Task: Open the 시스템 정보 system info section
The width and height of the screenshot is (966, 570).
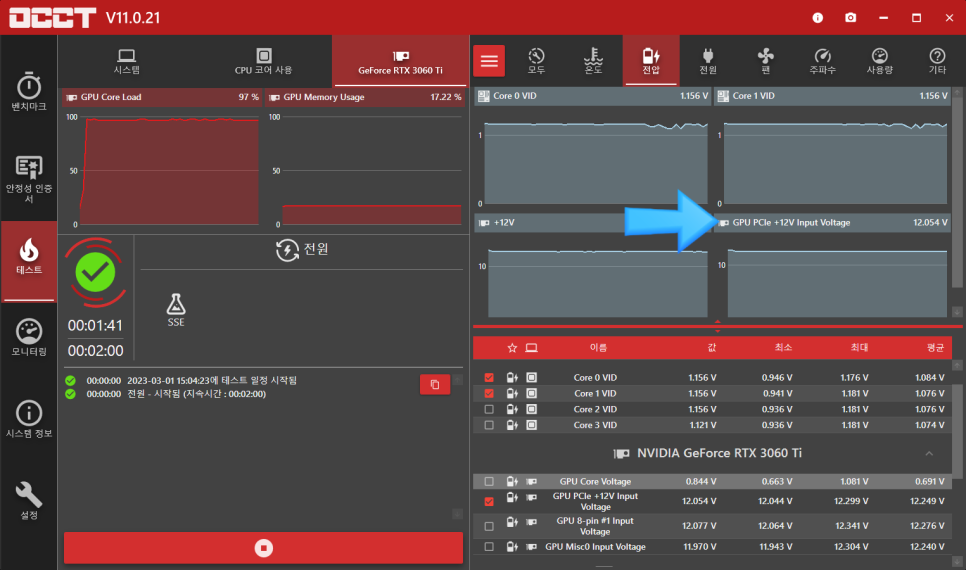Action: pos(28,419)
